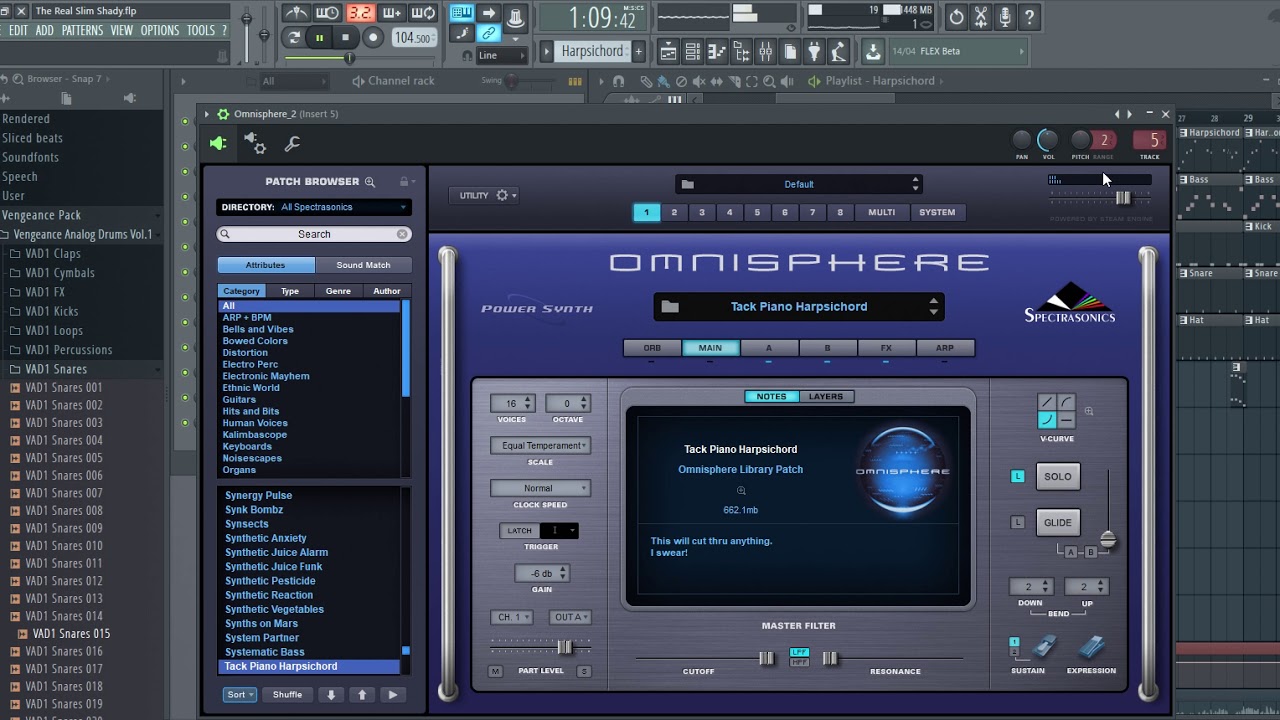Click the search field in Patch Browser
This screenshot has height=720, width=1280.
pyautogui.click(x=314, y=234)
